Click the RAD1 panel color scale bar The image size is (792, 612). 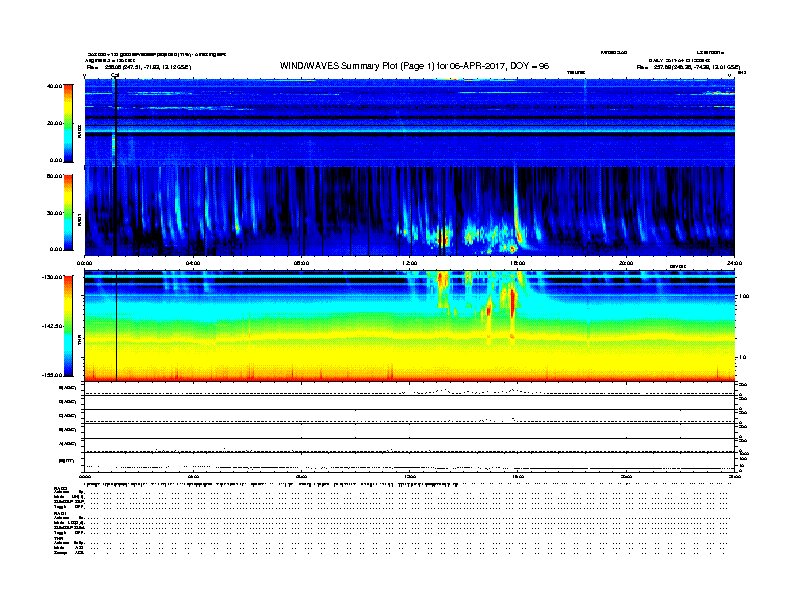pos(68,213)
